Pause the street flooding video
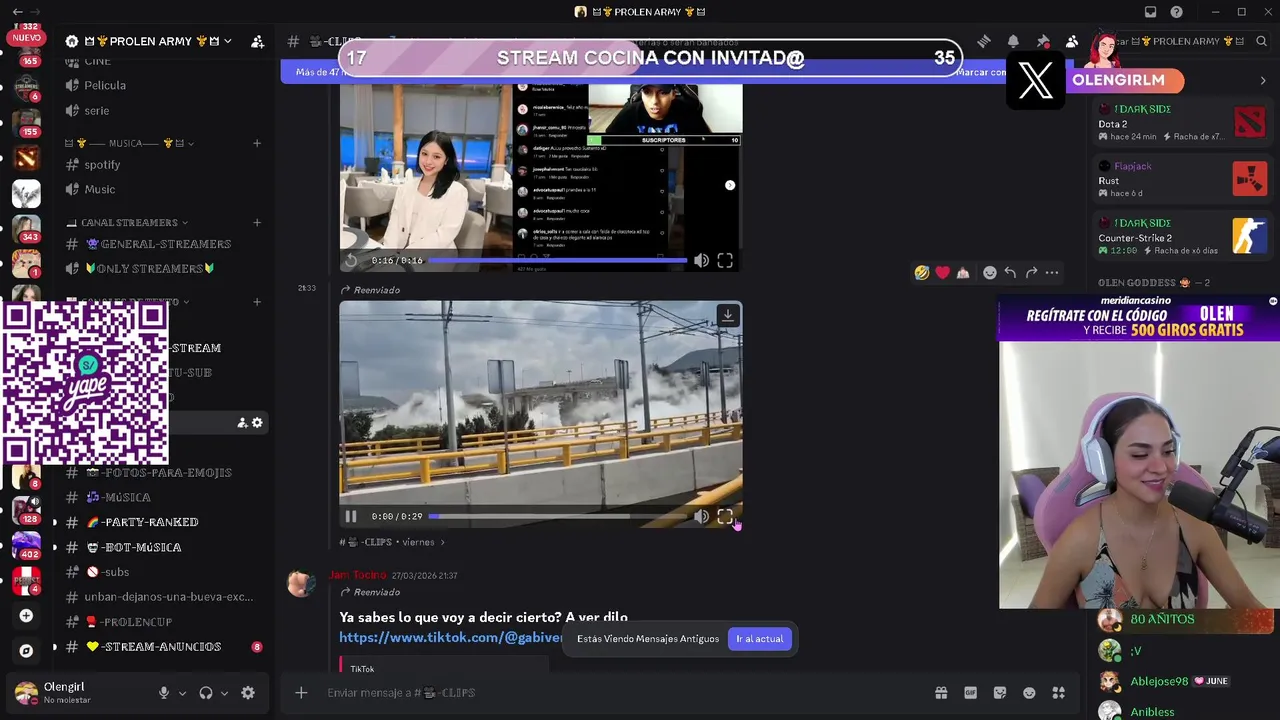This screenshot has height=720, width=1280. 351,516
